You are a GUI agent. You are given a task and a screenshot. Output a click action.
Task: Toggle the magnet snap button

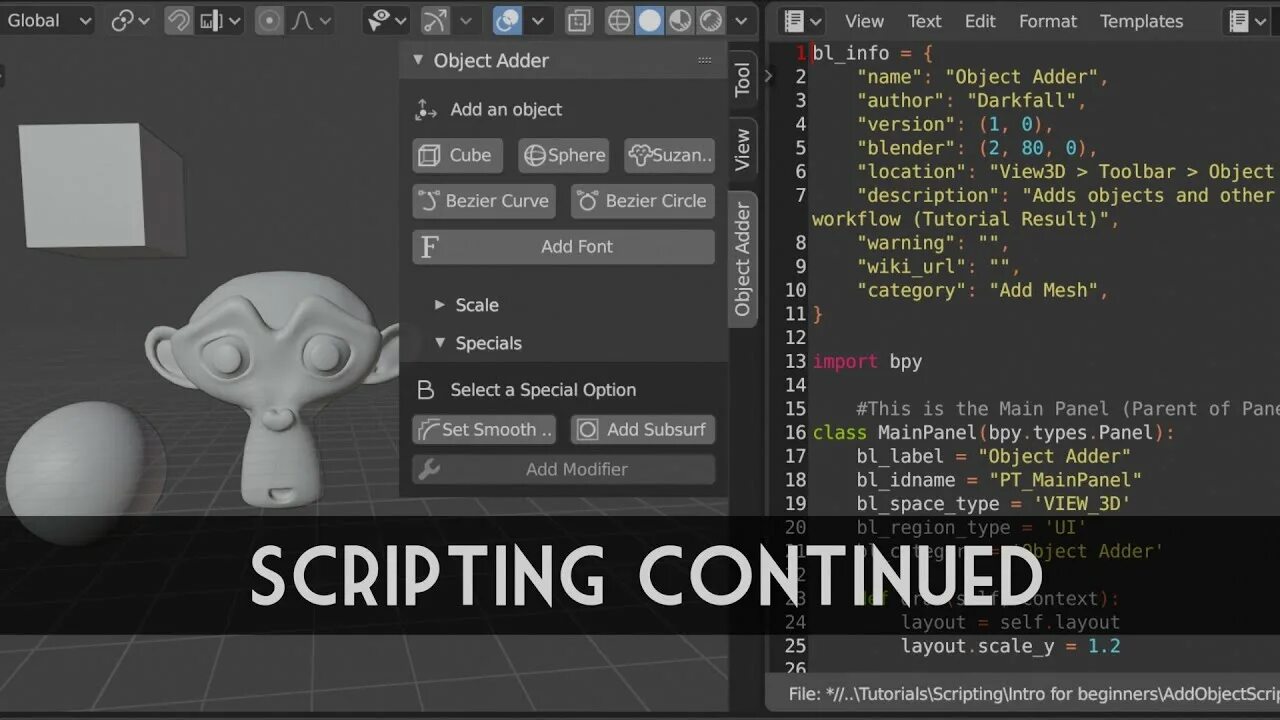(x=178, y=20)
